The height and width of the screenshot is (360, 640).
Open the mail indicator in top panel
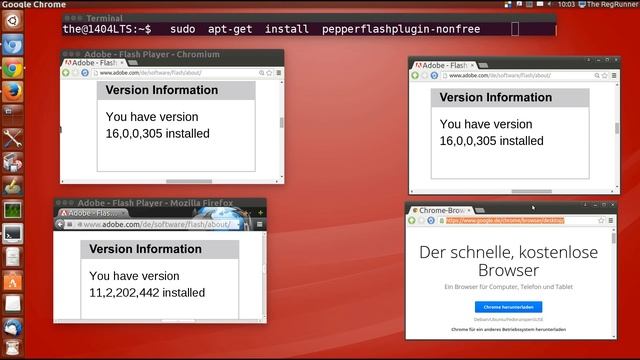[540, 4]
